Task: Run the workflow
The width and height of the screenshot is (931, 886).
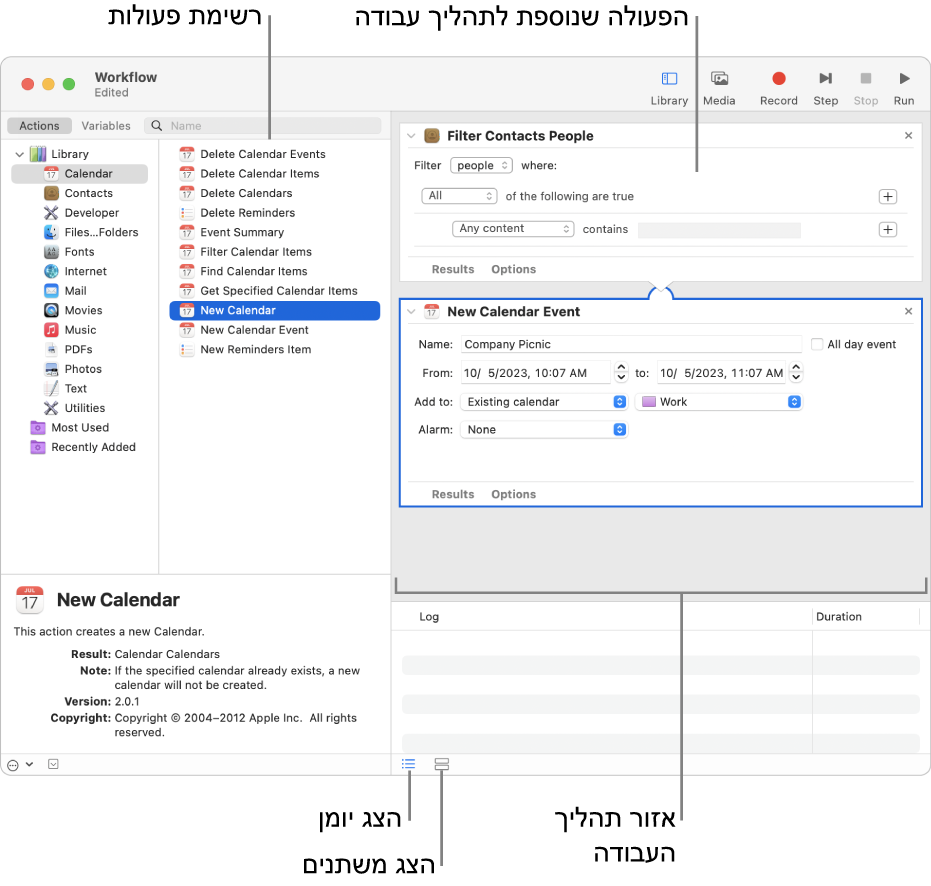Action: [x=904, y=78]
